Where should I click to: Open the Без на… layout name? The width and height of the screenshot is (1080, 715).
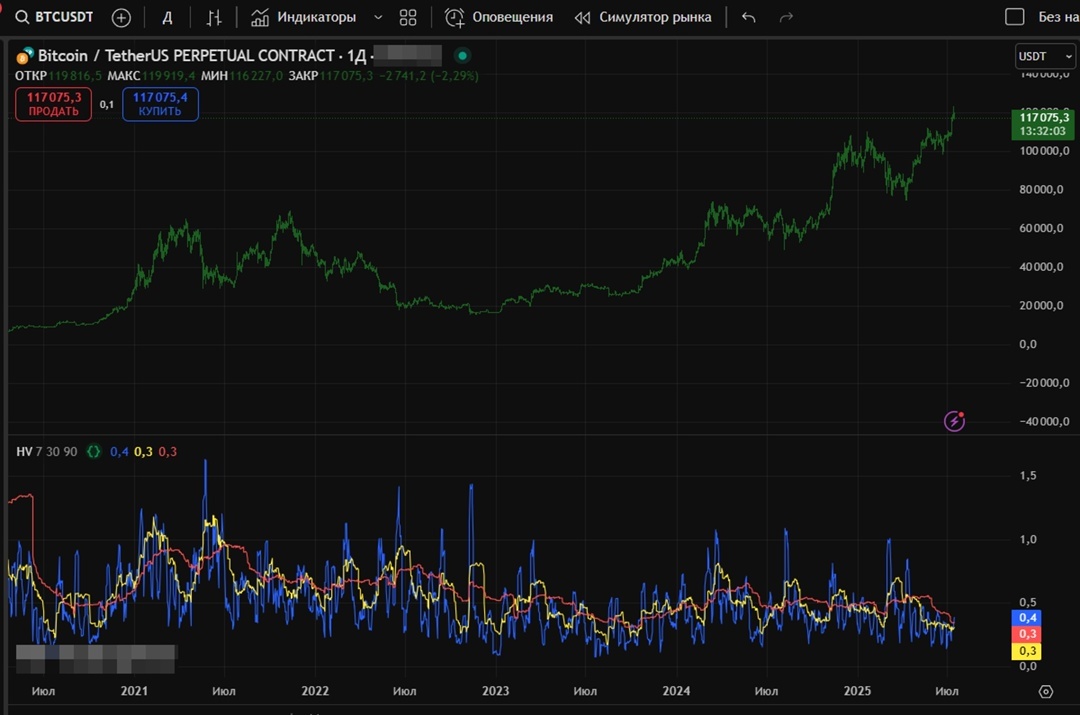tap(1058, 17)
